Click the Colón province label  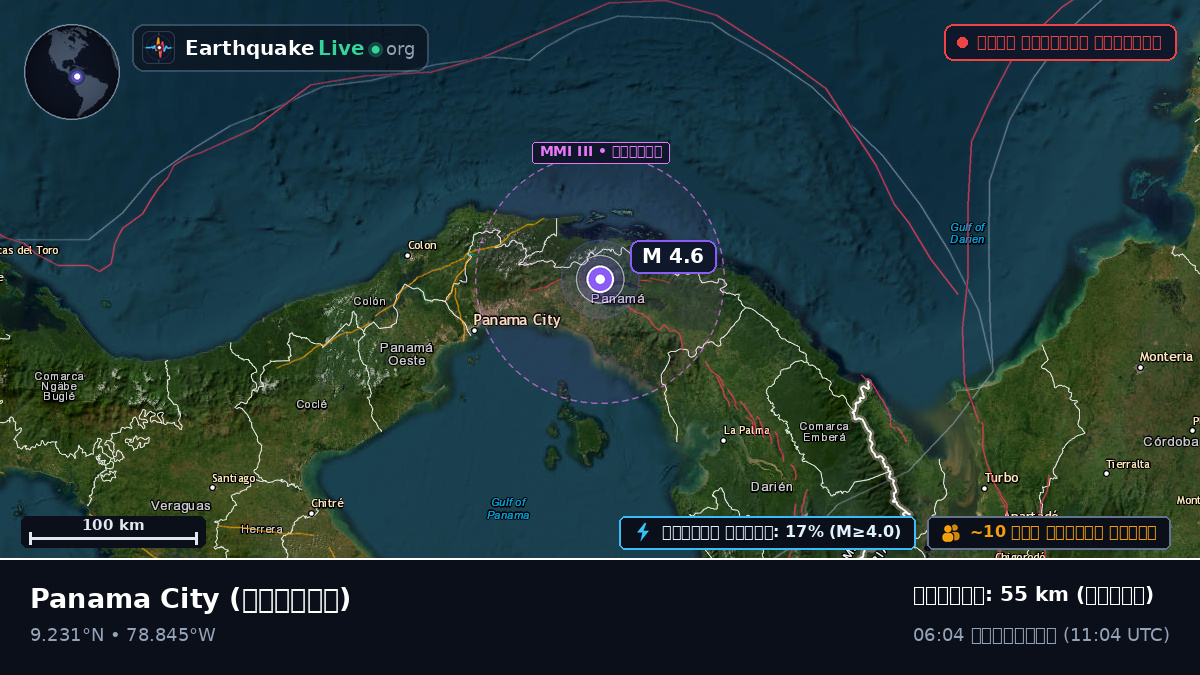pyautogui.click(x=370, y=301)
